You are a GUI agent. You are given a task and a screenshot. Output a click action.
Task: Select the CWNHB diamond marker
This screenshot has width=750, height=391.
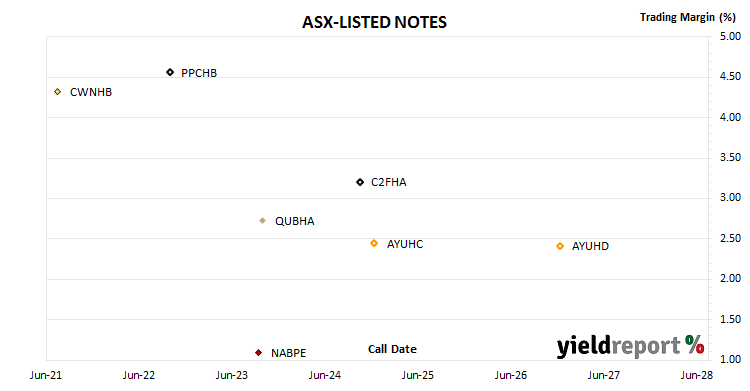coord(57,91)
